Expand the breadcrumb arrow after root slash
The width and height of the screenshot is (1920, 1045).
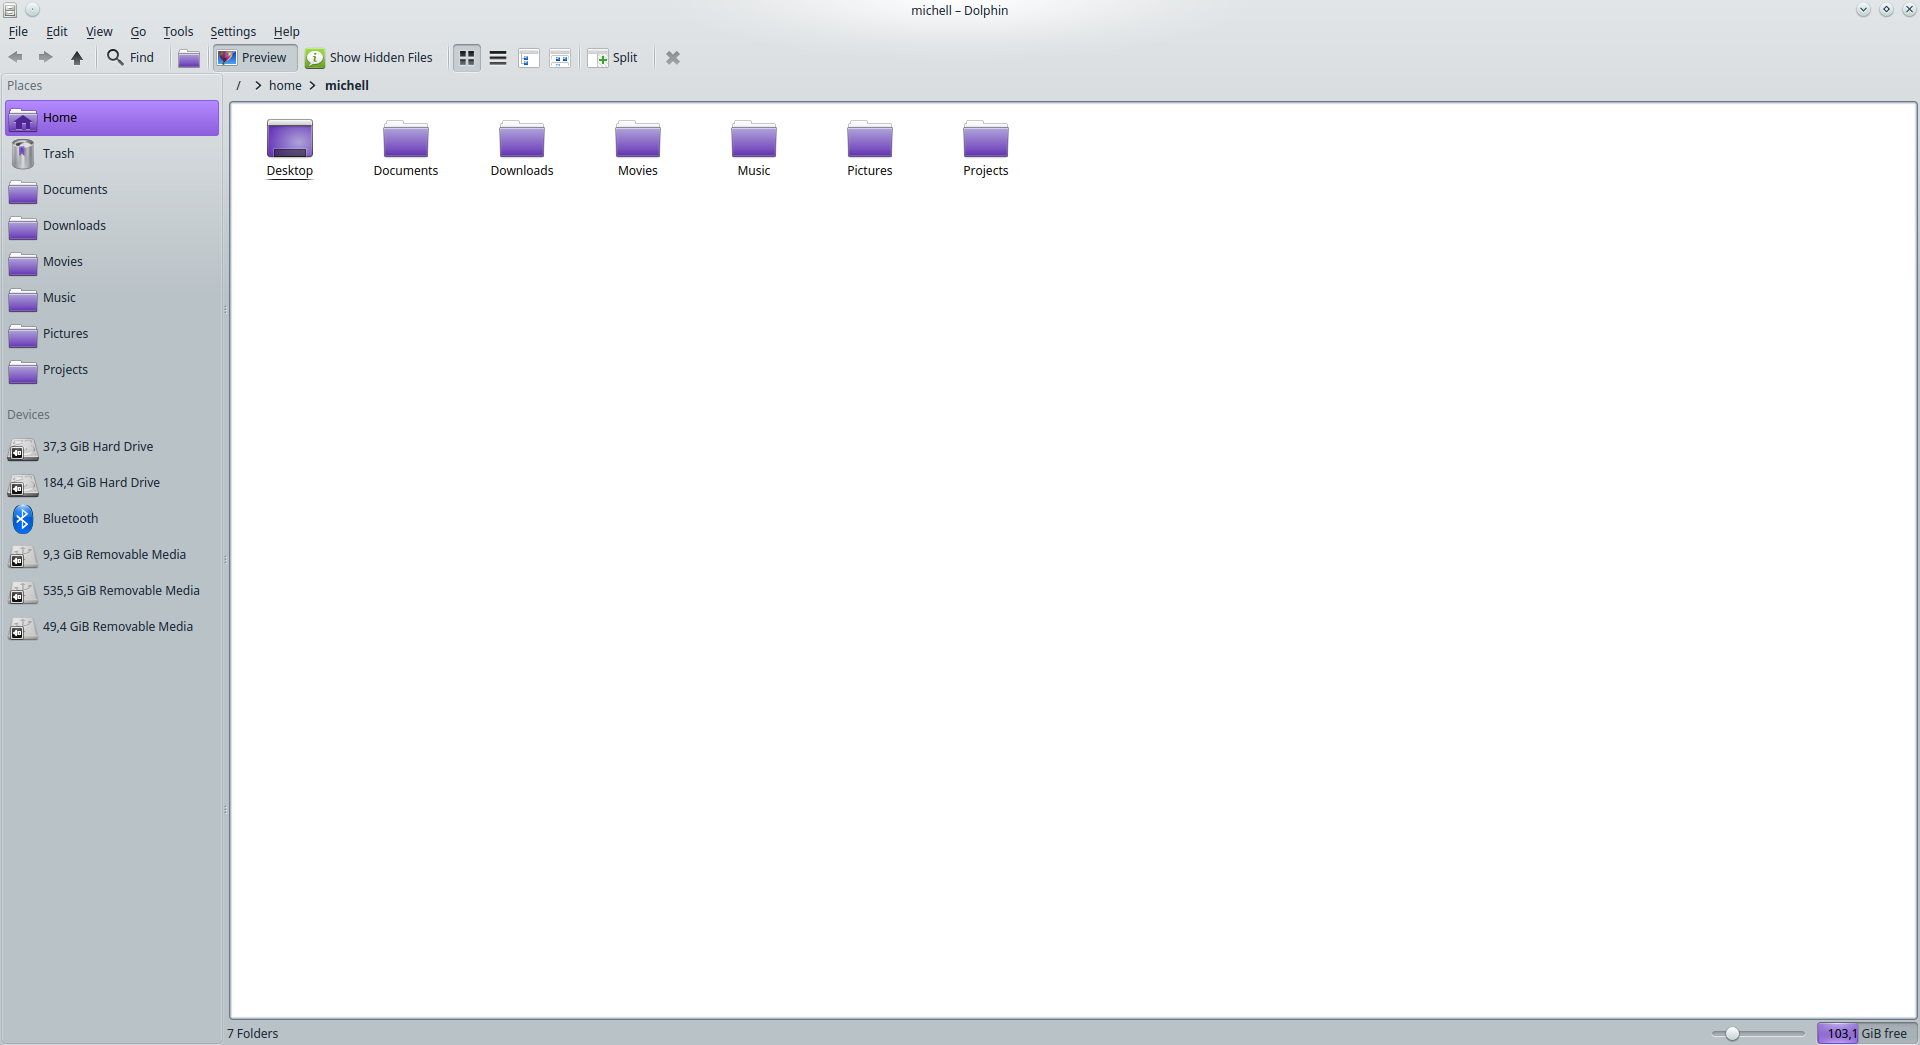click(258, 86)
